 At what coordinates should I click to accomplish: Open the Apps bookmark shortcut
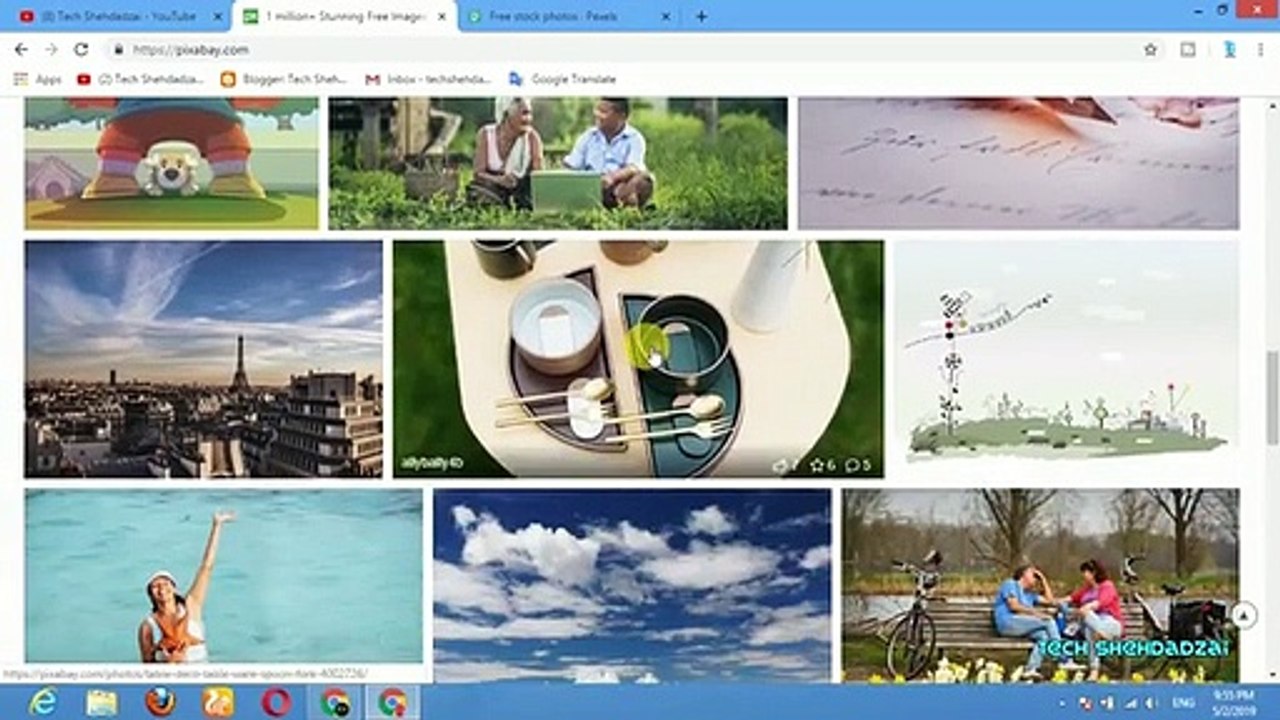point(37,79)
